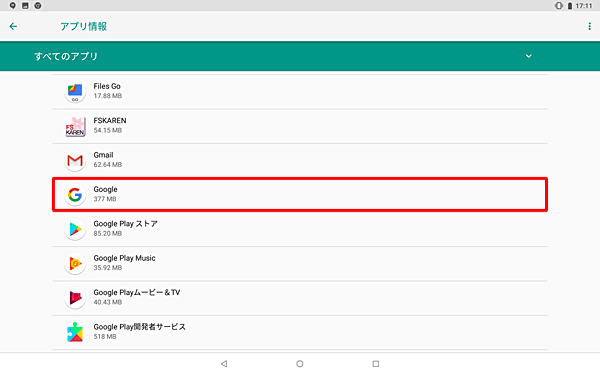Click the 85.20 MB size text
Image resolution: width=600 pixels, height=375 pixels.
[108, 233]
